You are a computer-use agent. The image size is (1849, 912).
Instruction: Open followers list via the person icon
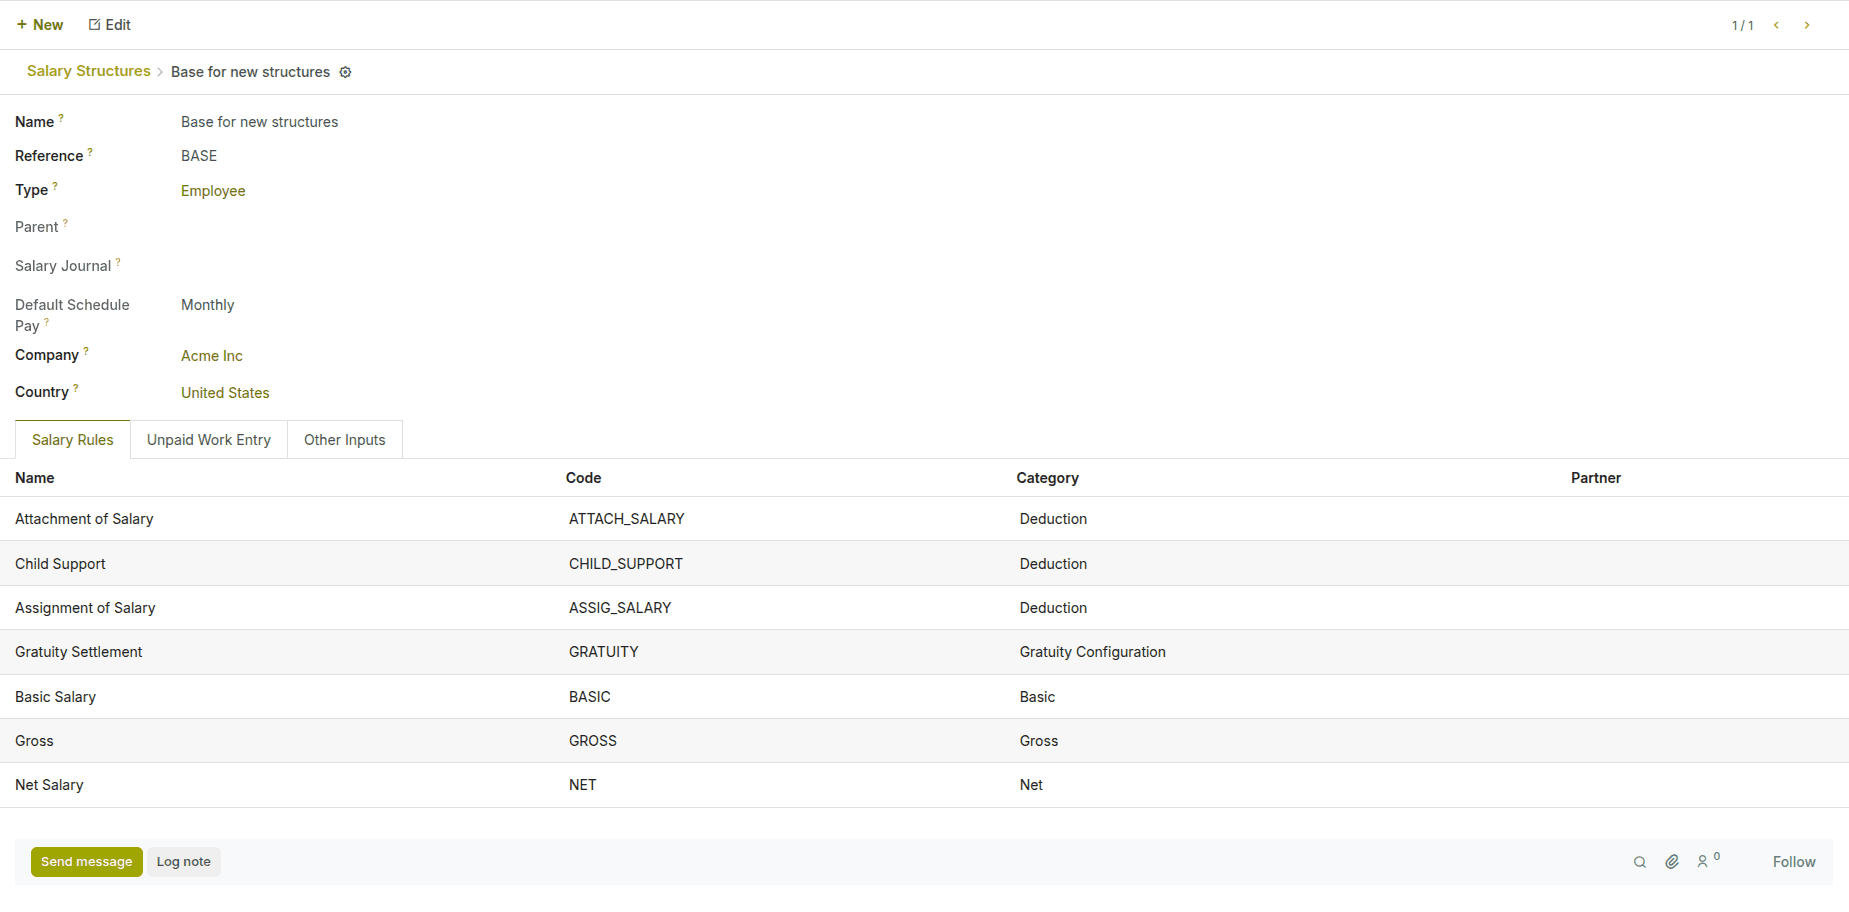[x=1705, y=861]
